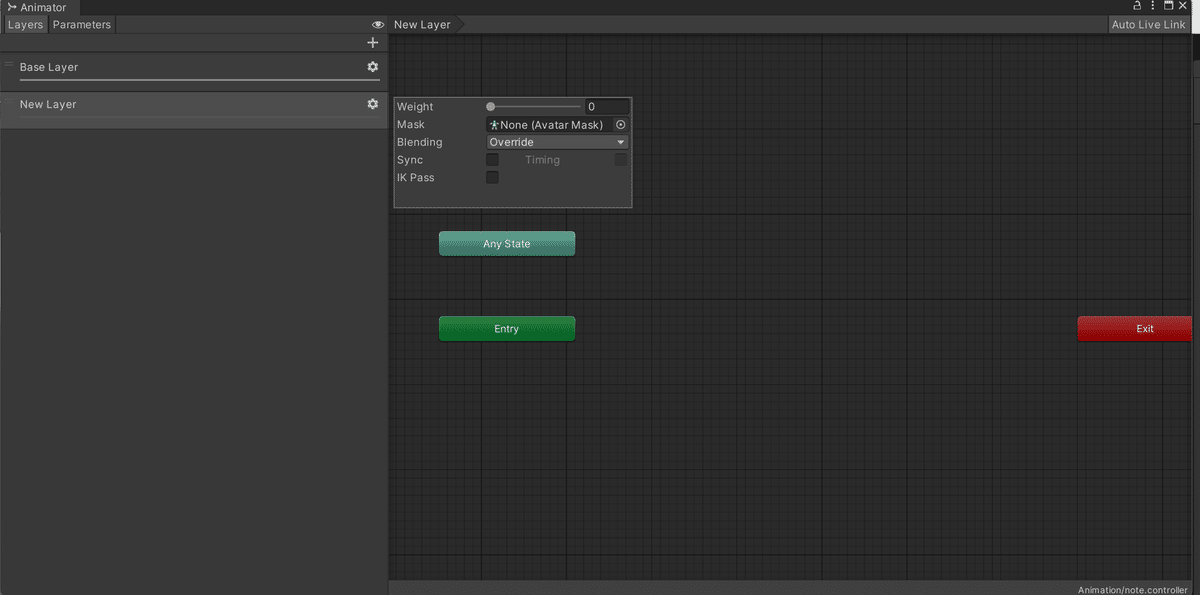Open settings gear for Base Layer
The height and width of the screenshot is (595, 1200).
tap(372, 67)
